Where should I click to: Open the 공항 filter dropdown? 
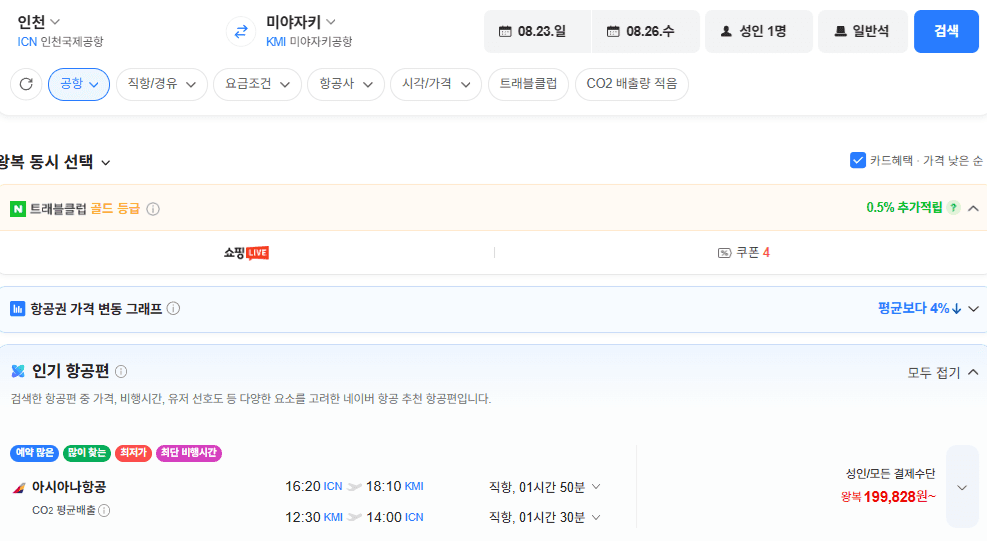pos(79,84)
